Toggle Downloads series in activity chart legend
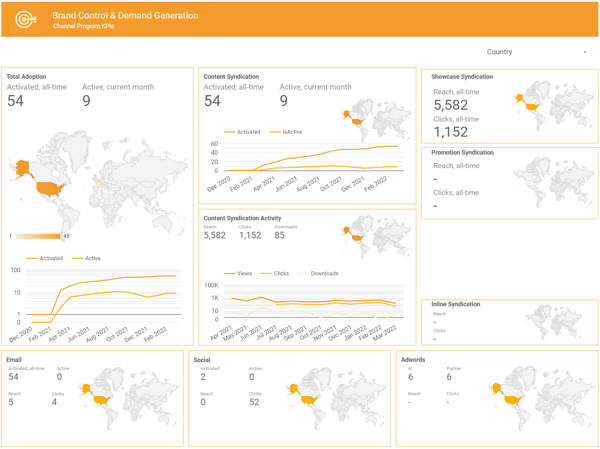Screen dimensions: 600x449 click(318, 273)
